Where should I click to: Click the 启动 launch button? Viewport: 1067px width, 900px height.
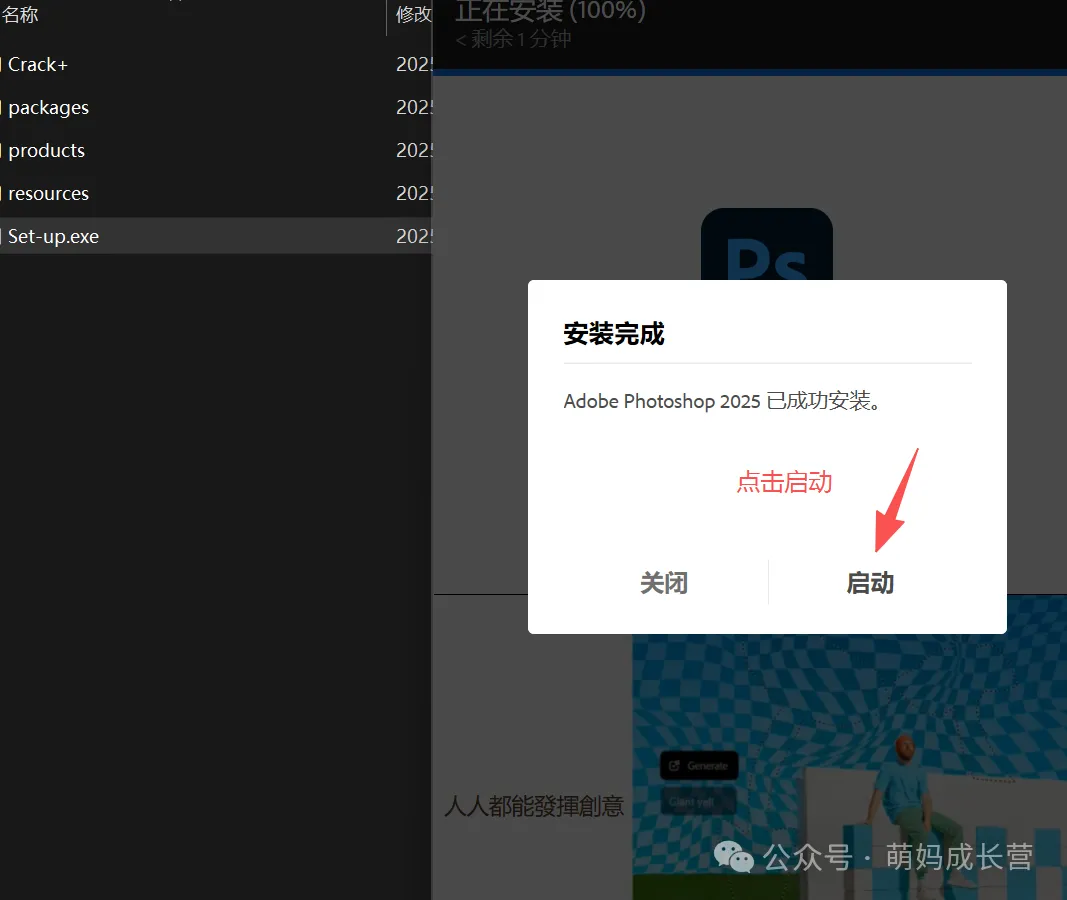[870, 583]
